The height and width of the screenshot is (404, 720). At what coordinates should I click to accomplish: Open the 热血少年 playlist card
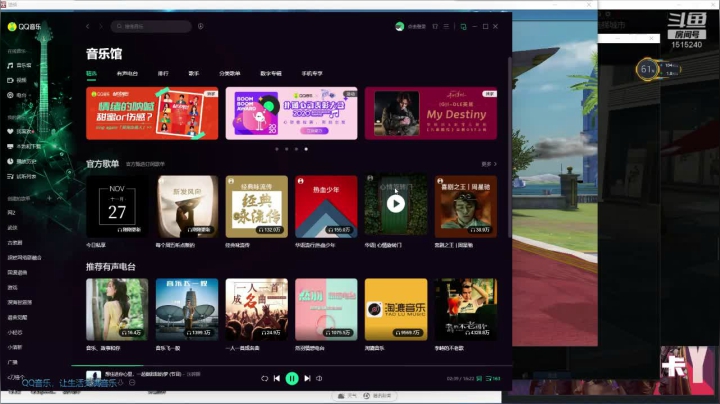tap(326, 207)
